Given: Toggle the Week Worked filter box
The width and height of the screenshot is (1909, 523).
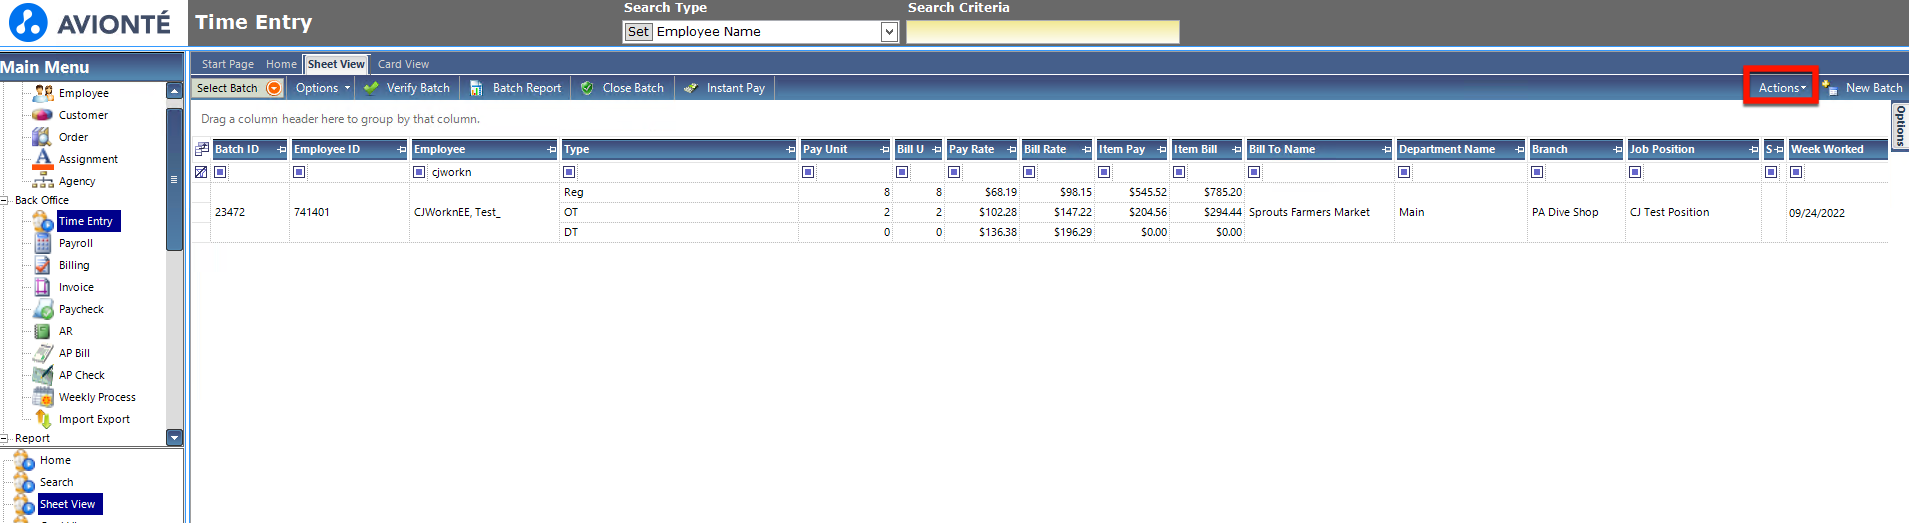Looking at the screenshot, I should pos(1796,172).
